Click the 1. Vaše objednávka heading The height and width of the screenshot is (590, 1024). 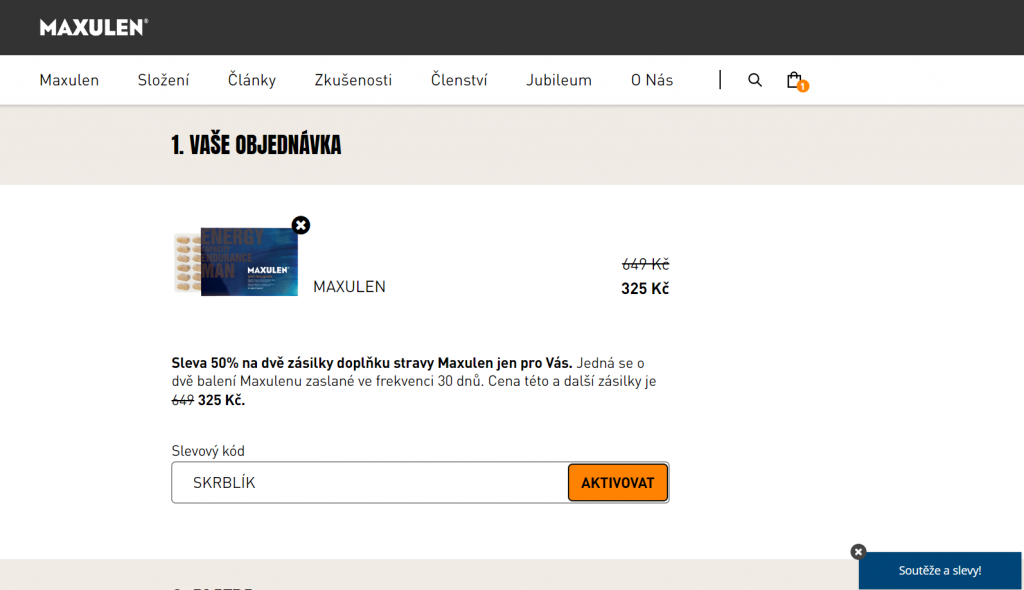(256, 145)
